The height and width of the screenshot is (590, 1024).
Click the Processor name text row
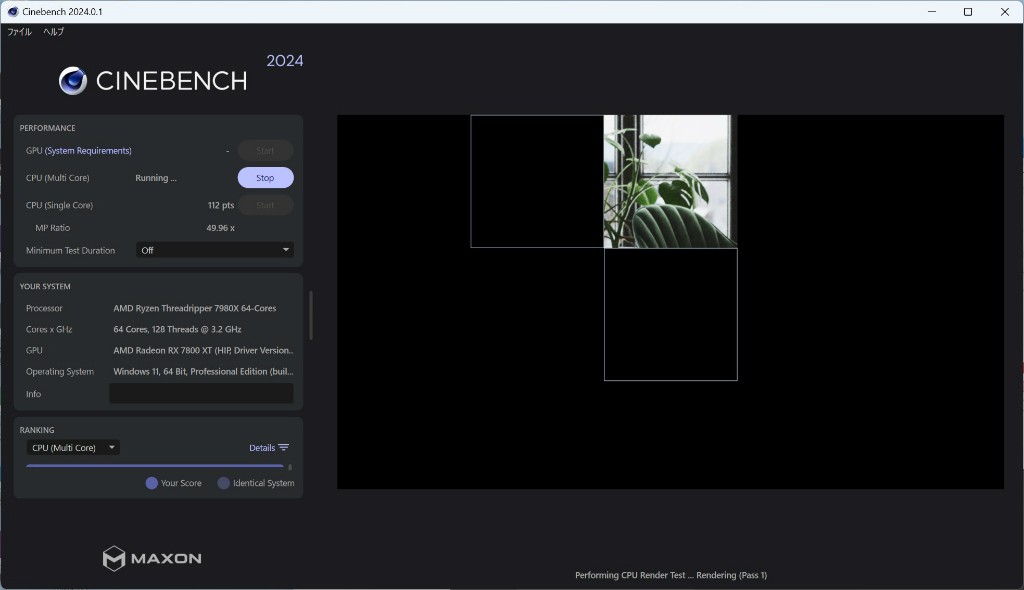pos(194,308)
